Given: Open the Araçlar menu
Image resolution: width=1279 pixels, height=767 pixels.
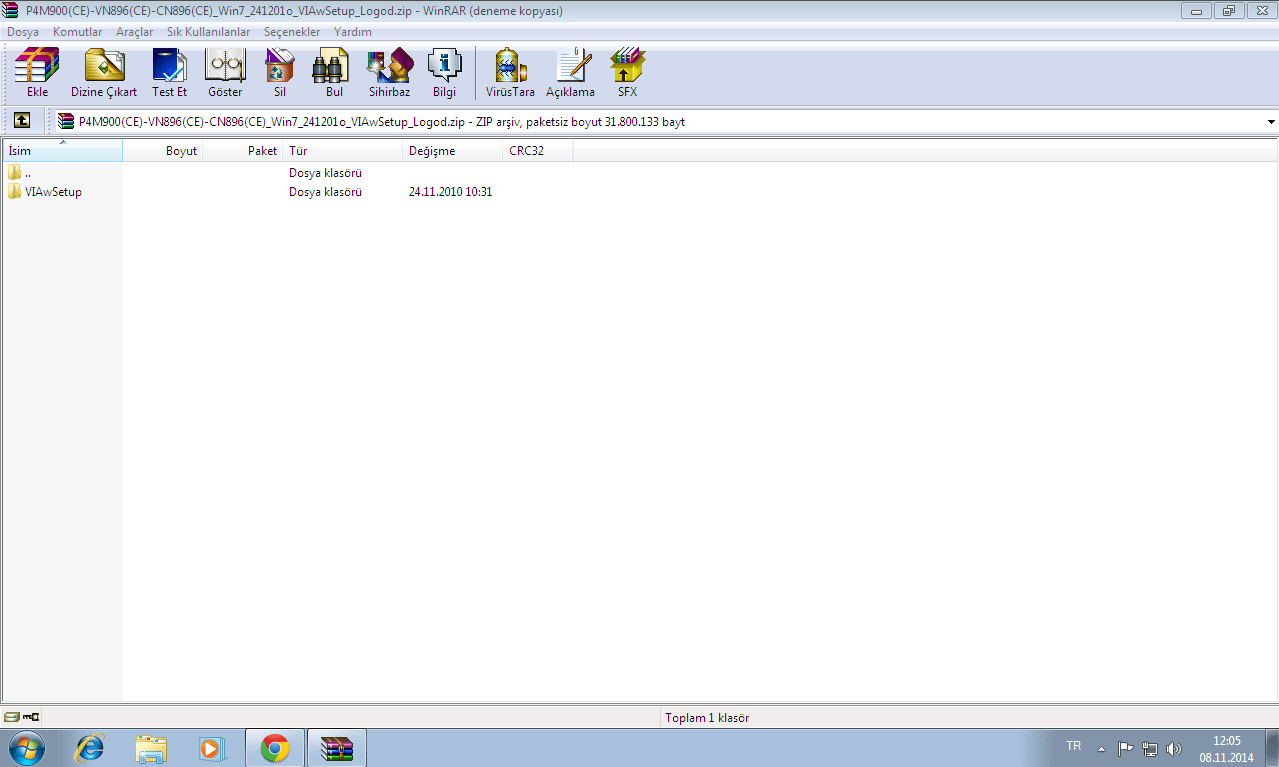Looking at the screenshot, I should click(x=135, y=32).
